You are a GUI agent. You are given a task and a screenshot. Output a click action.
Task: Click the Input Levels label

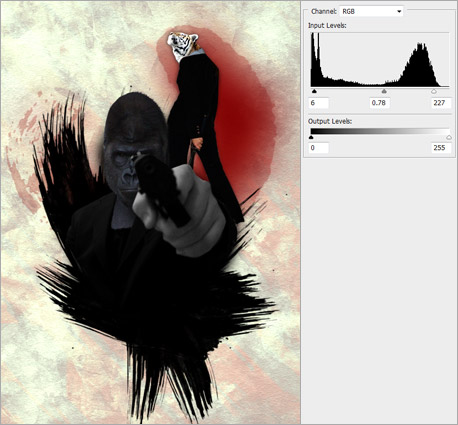(327, 26)
